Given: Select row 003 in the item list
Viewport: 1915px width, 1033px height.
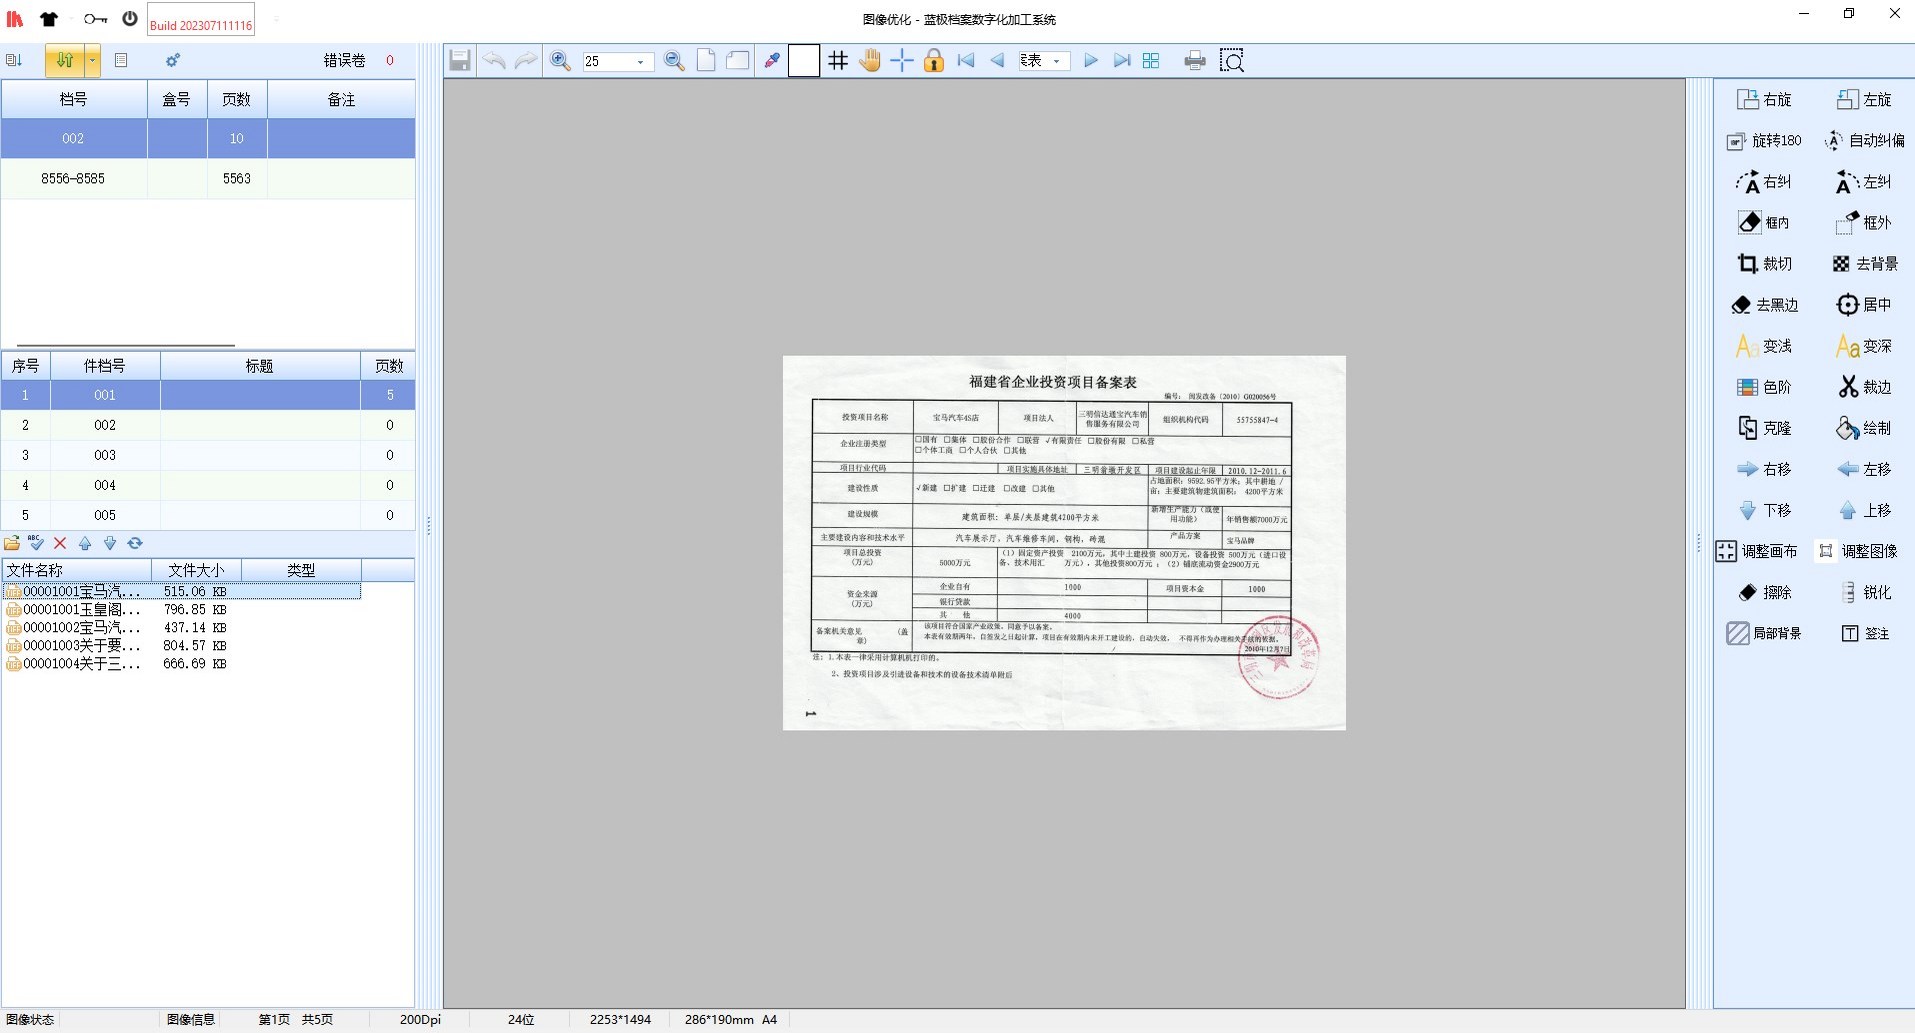Looking at the screenshot, I should click(x=105, y=455).
